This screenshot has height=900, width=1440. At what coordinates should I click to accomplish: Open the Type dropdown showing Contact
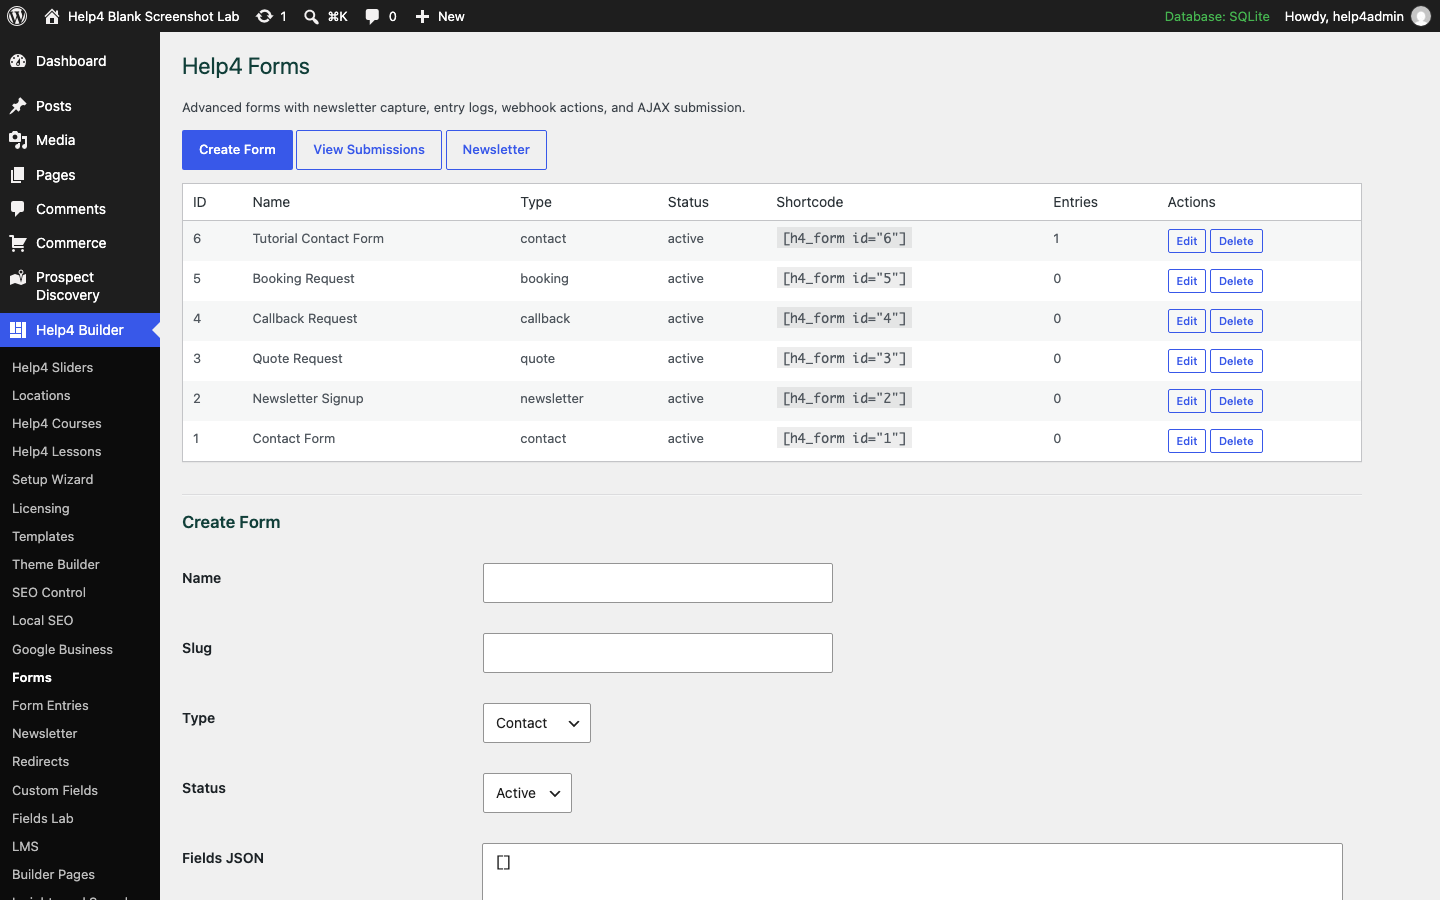click(537, 723)
